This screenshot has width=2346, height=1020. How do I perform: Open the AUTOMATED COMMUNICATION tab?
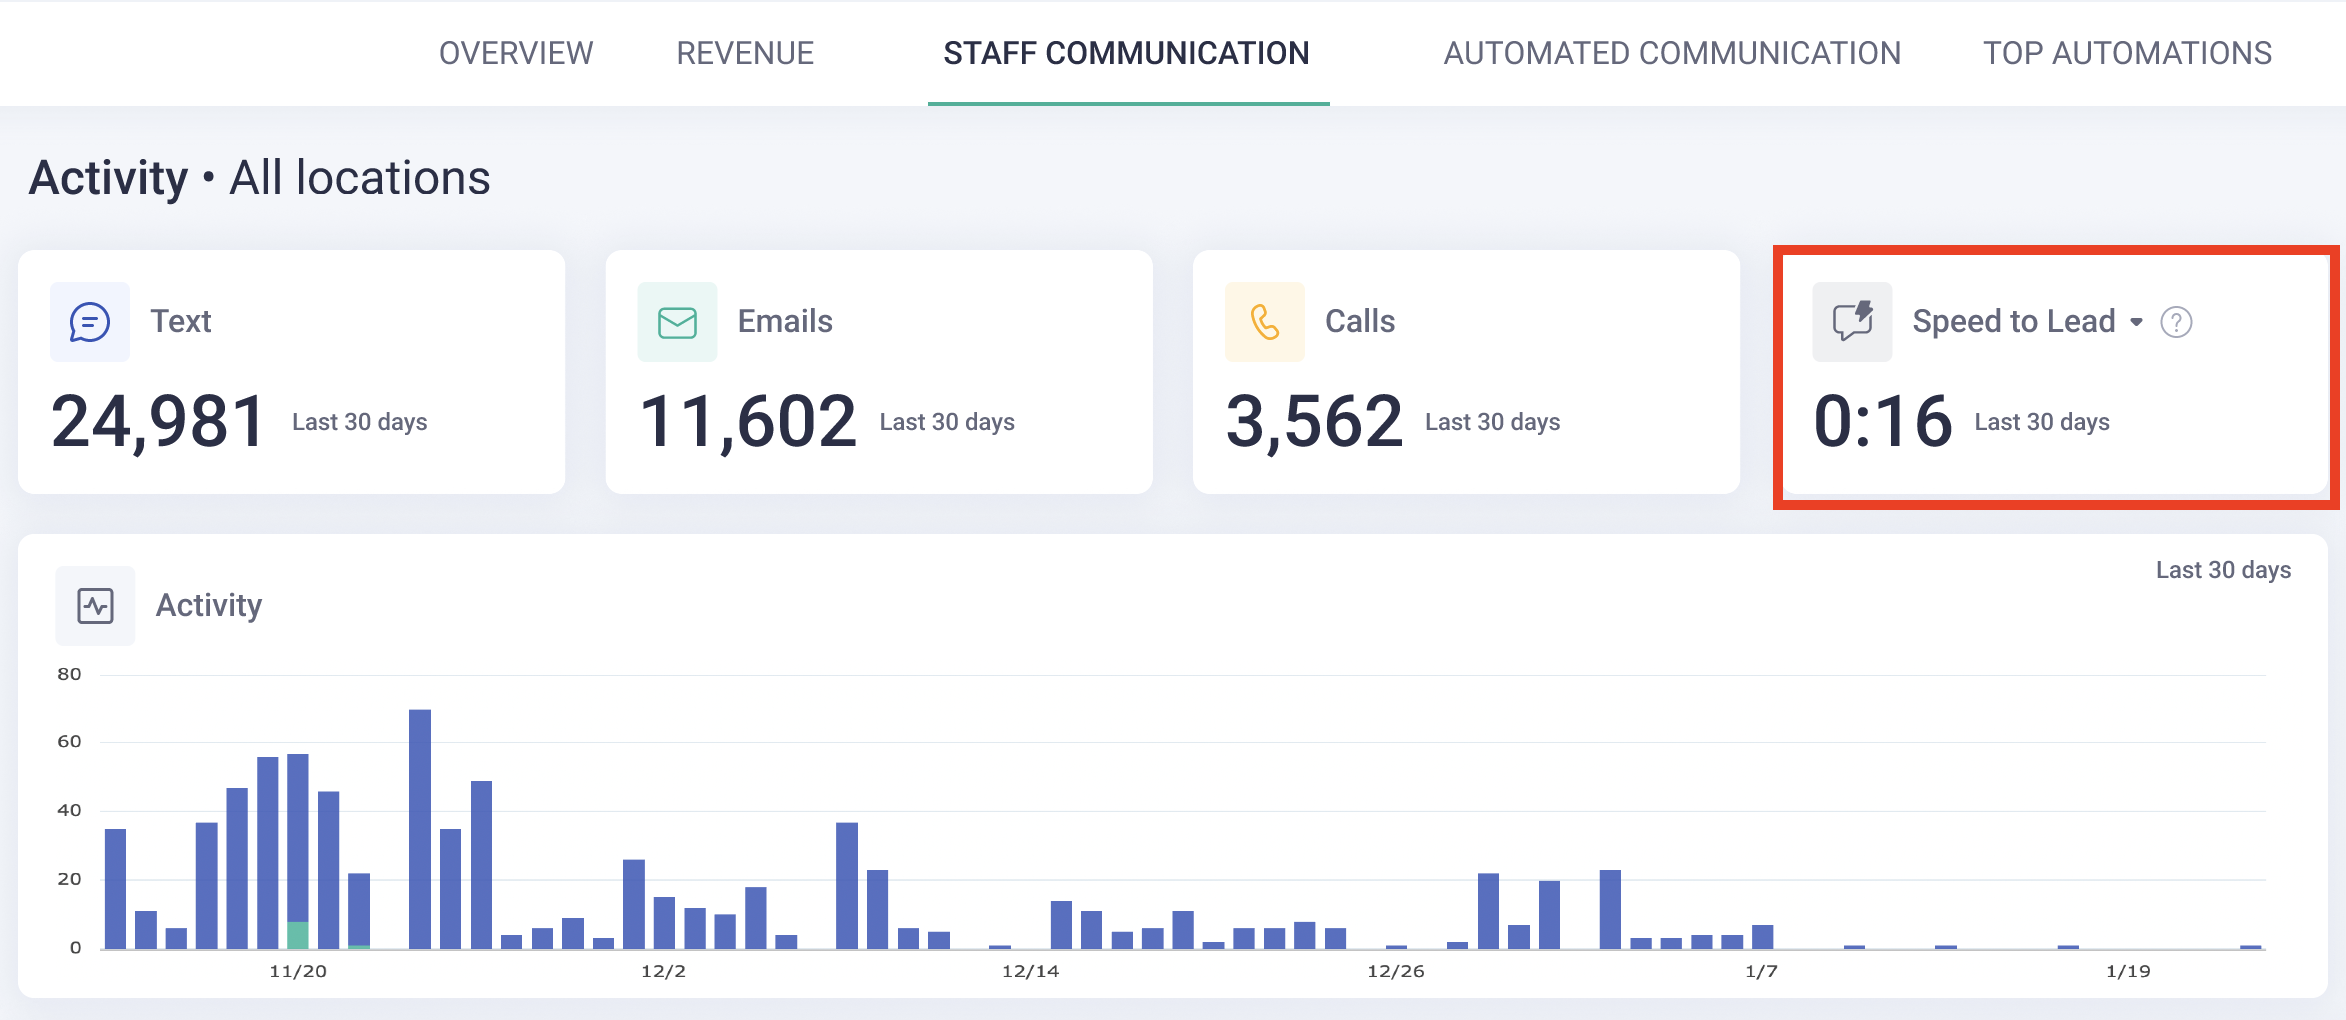[1672, 53]
